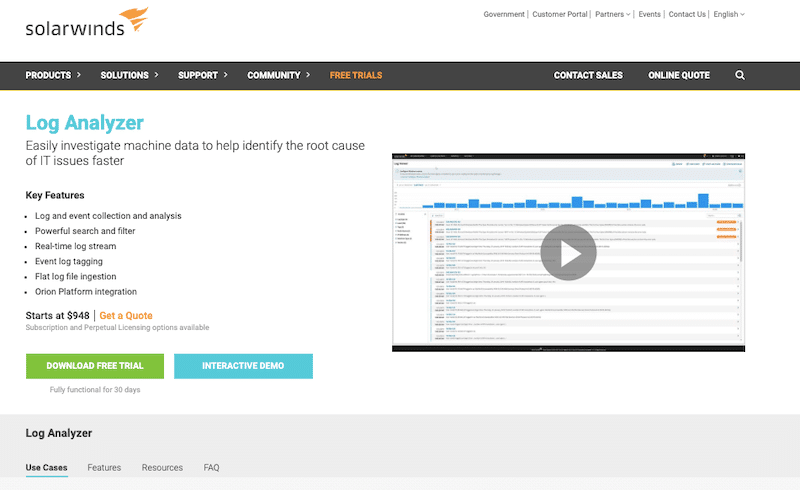Click the 'Key Features' heading
Viewport: 800px width, 490px height.
55,195
